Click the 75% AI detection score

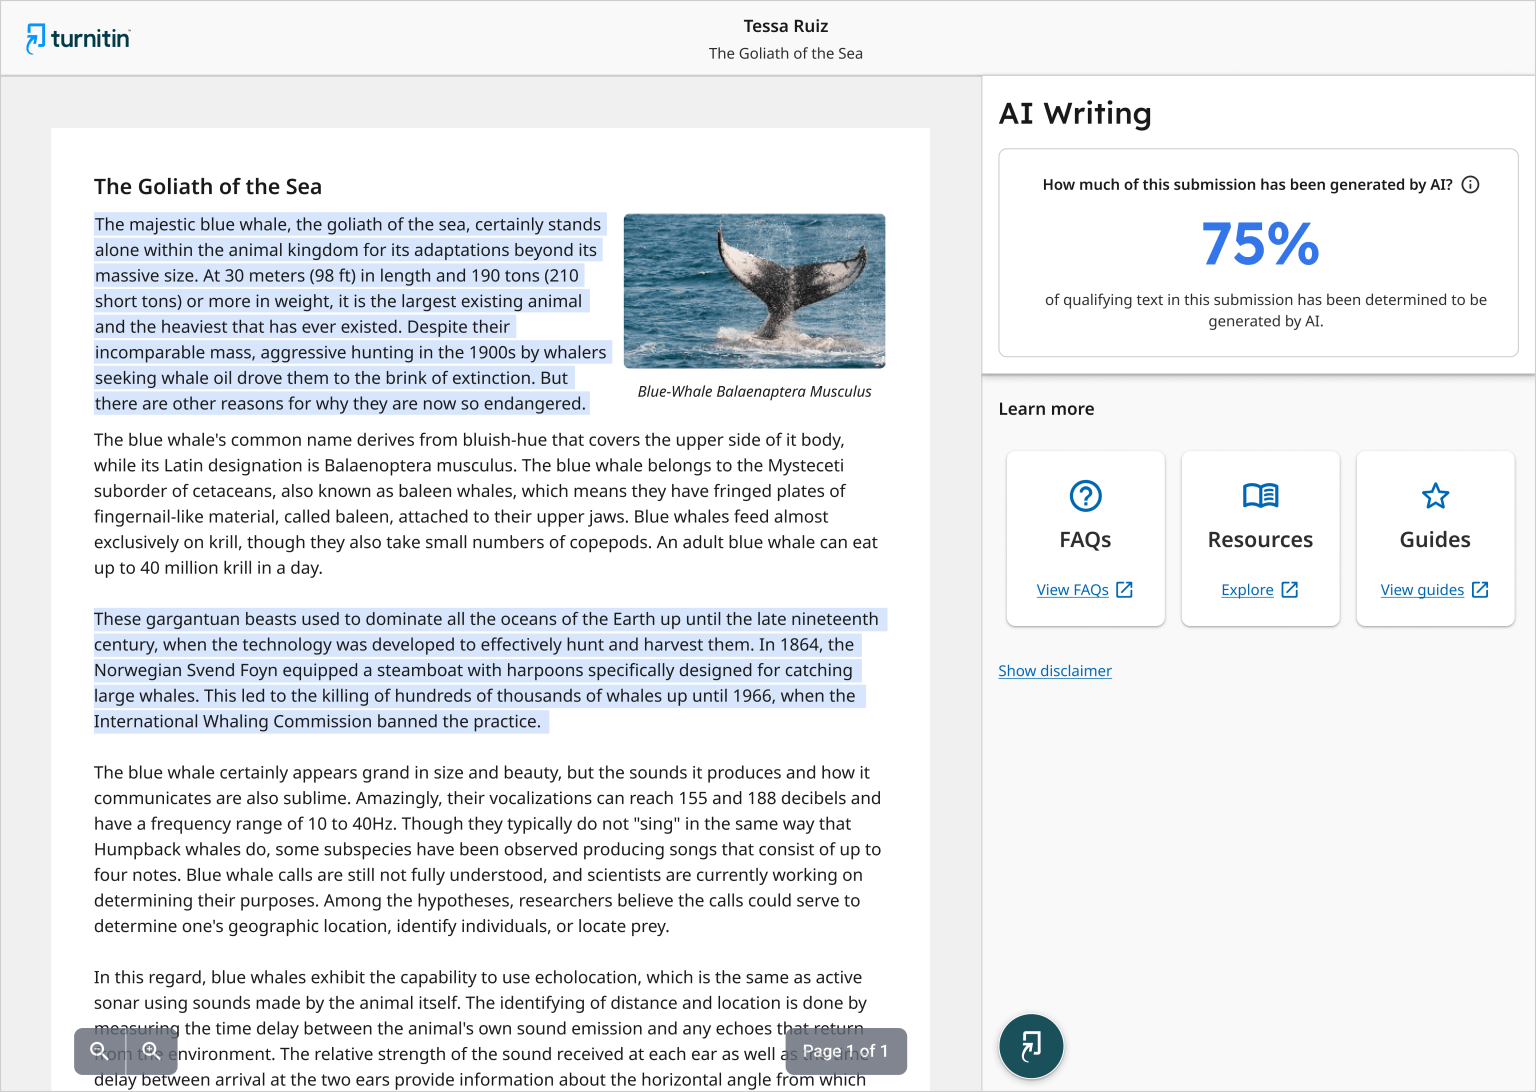coord(1259,243)
